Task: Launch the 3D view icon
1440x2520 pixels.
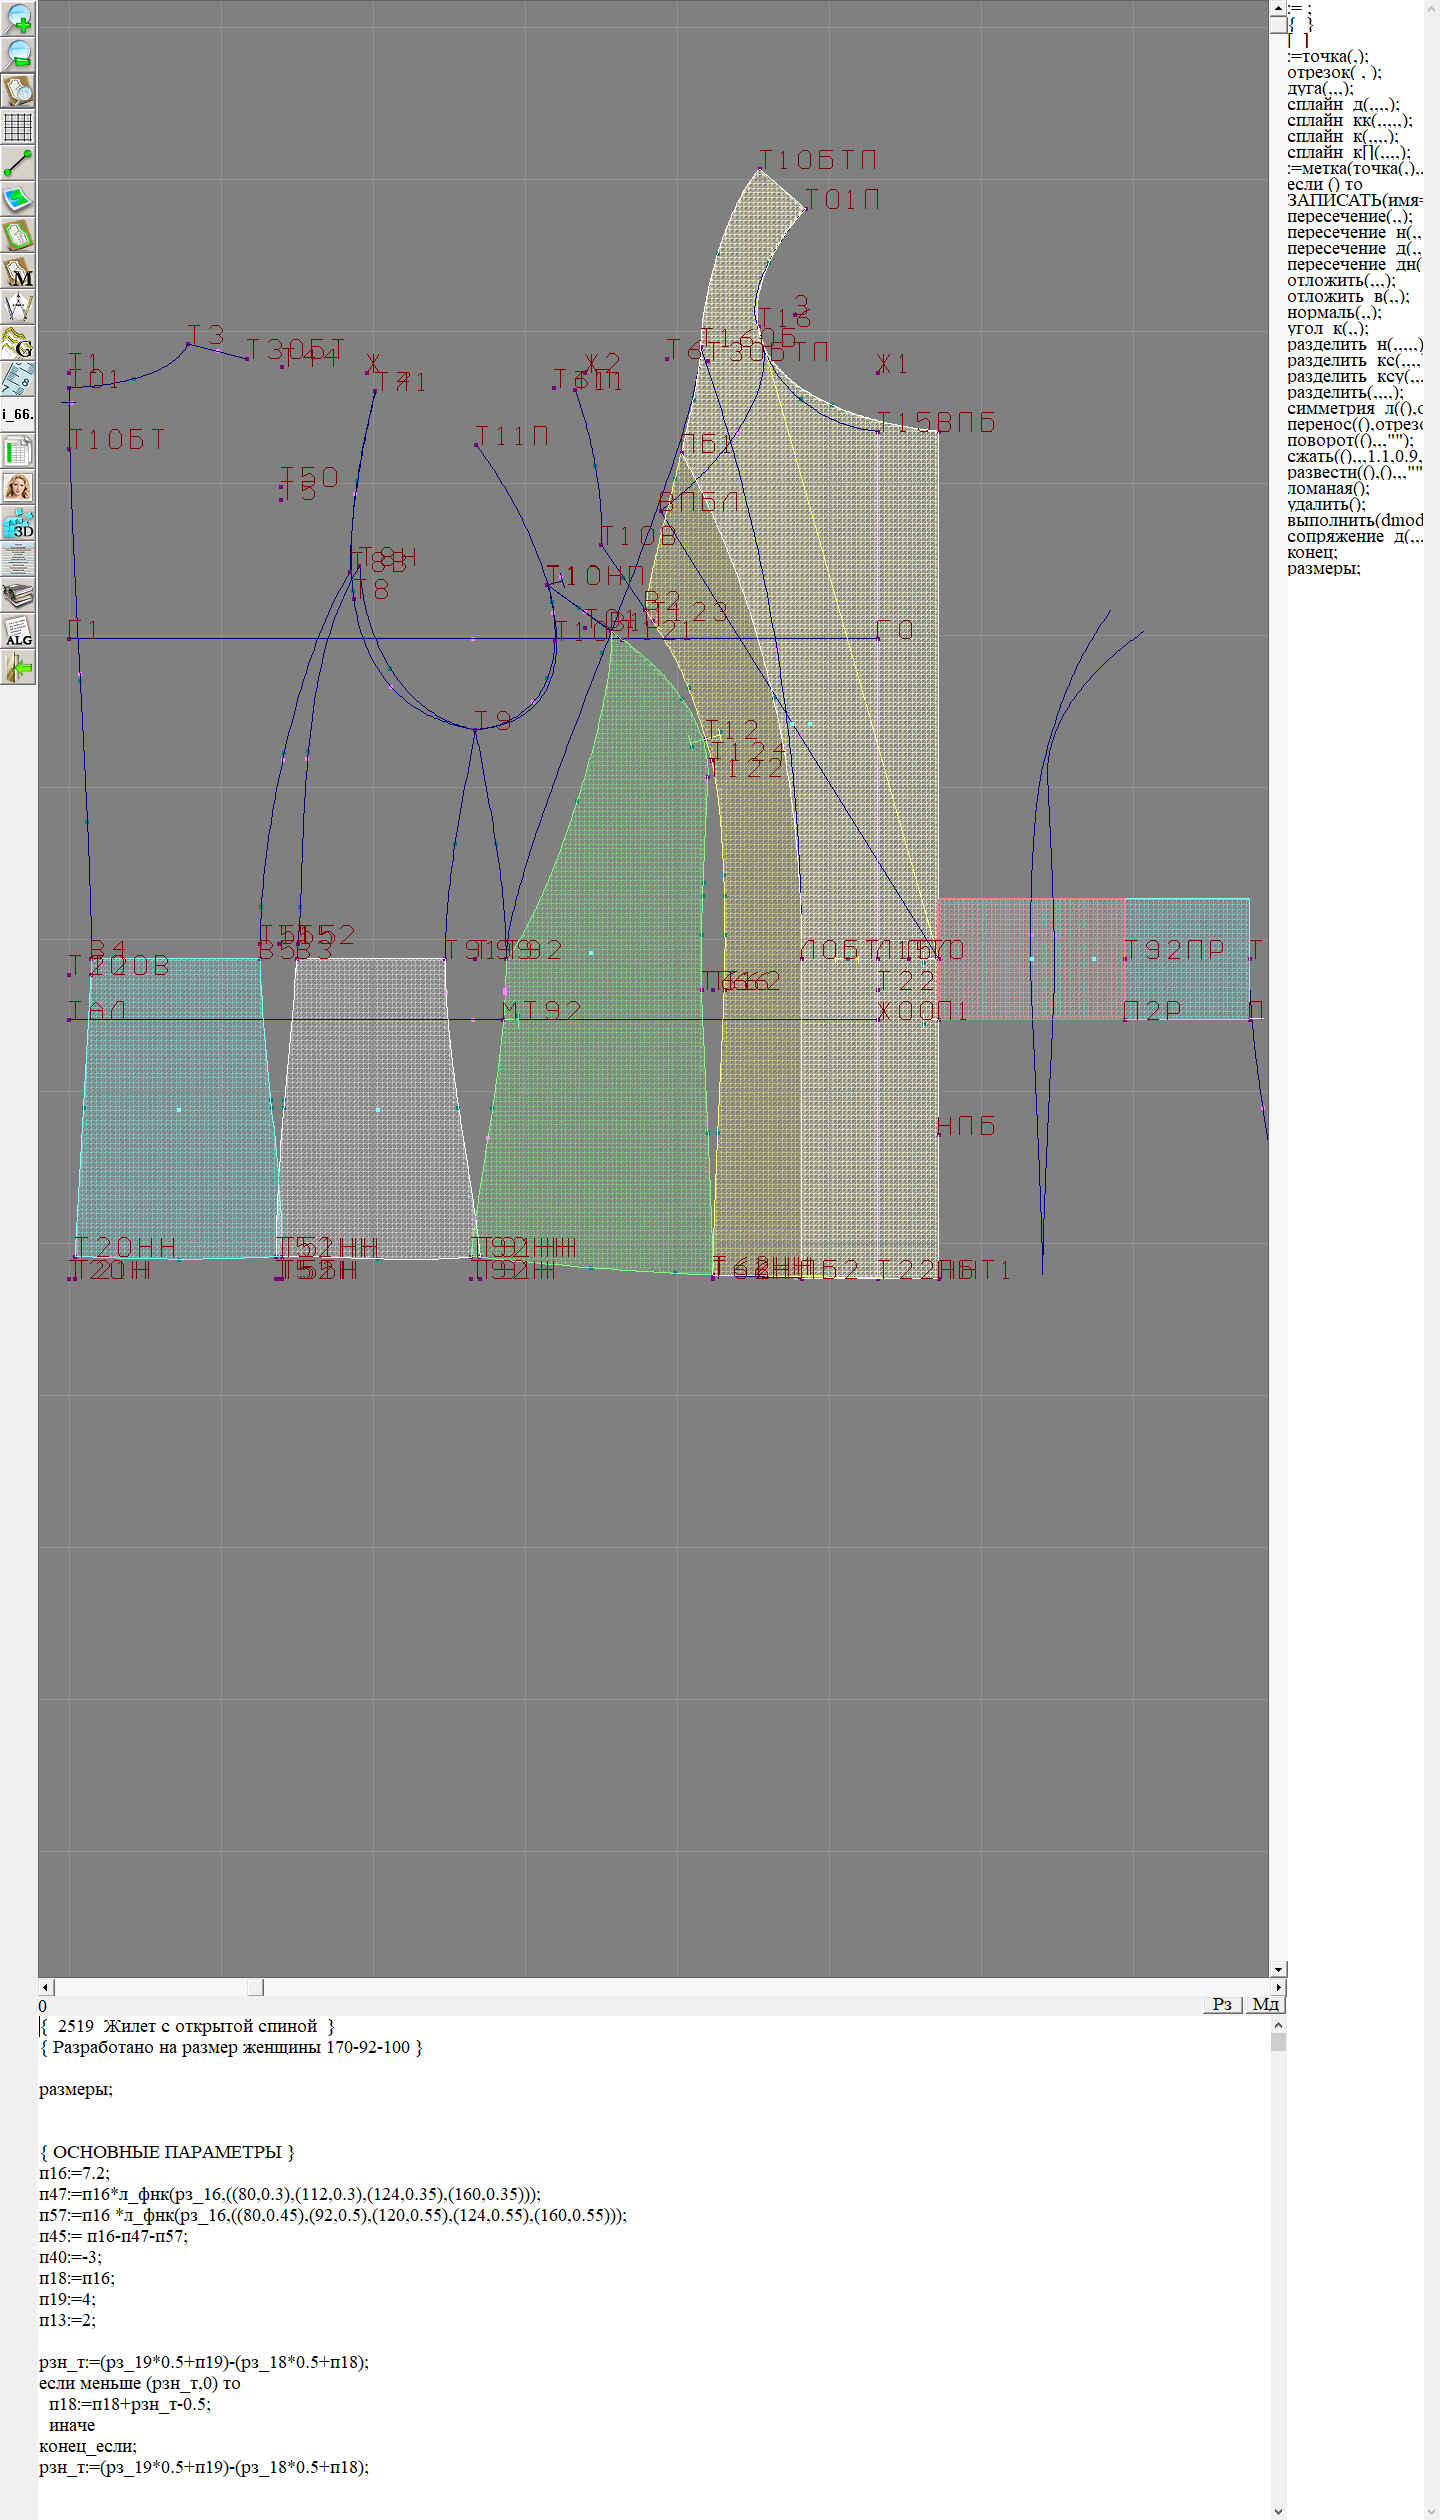Action: [18, 523]
